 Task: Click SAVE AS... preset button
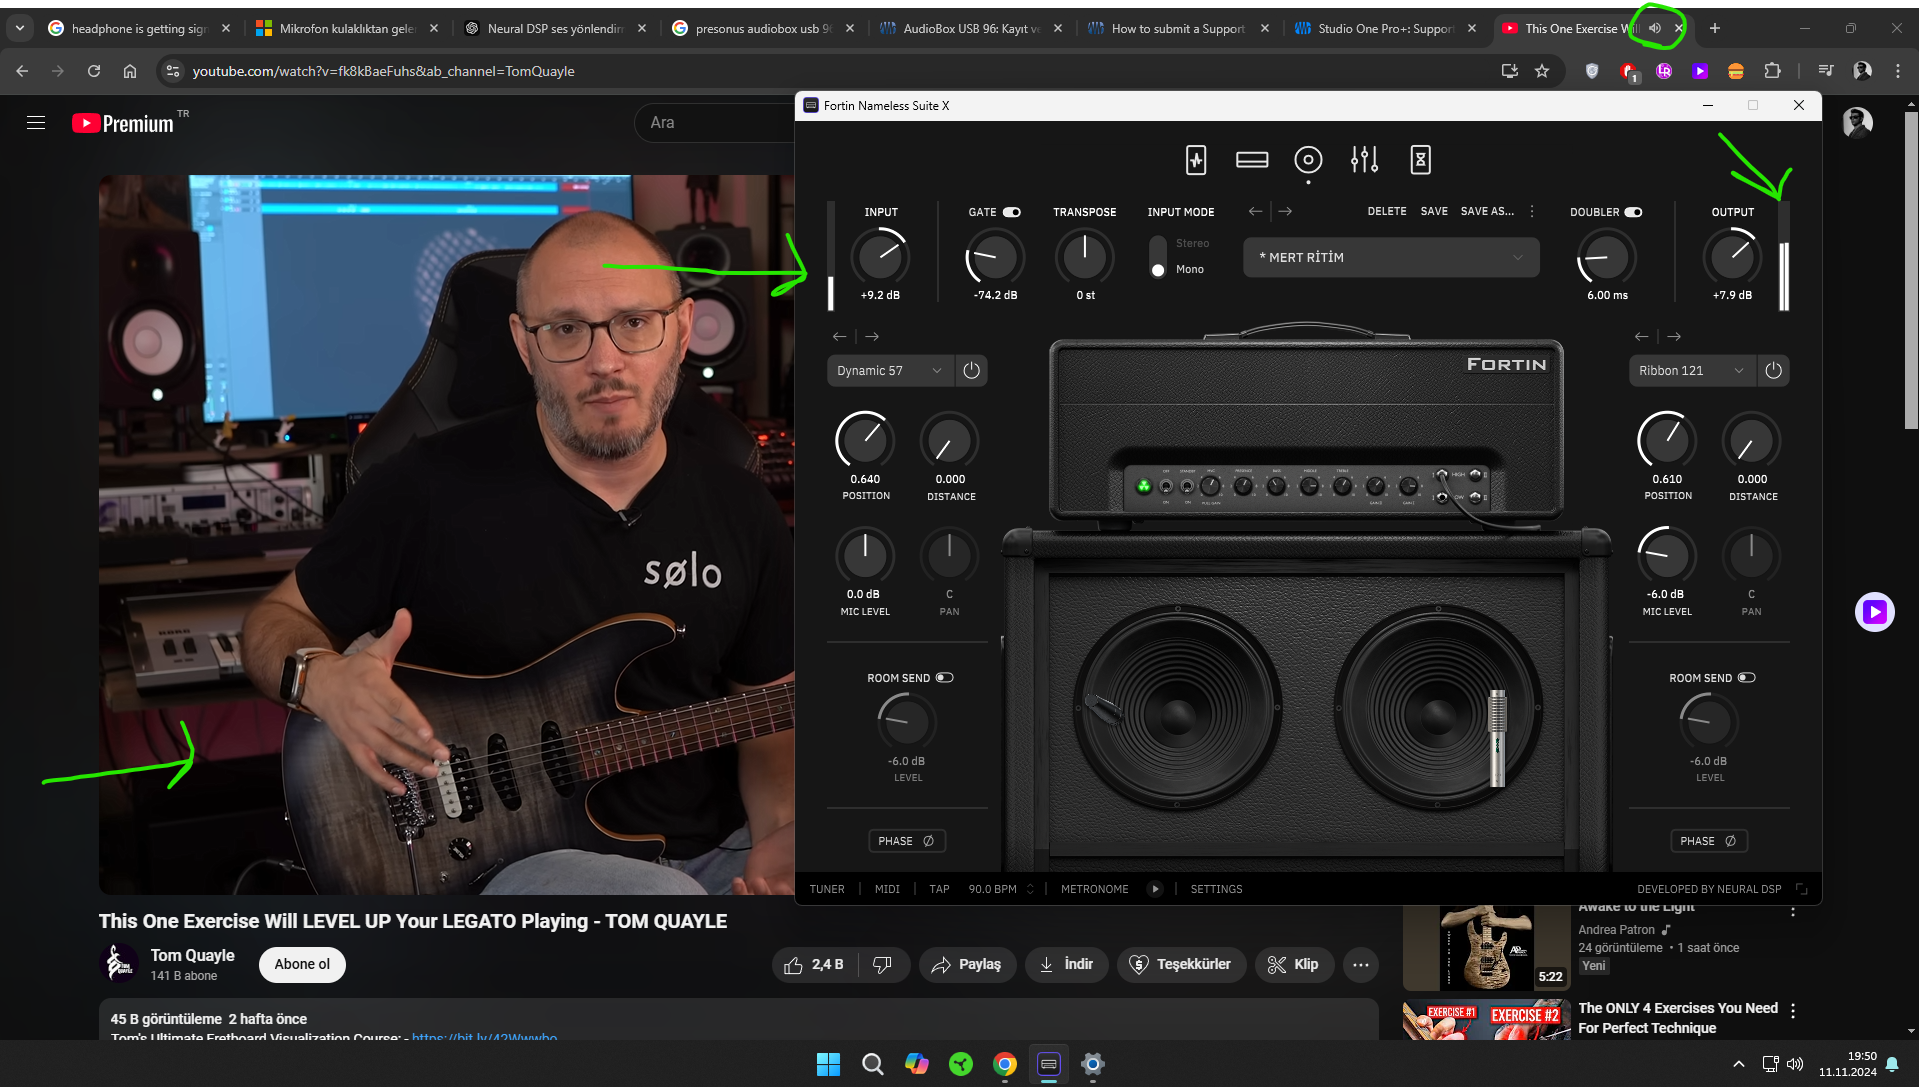1487,212
